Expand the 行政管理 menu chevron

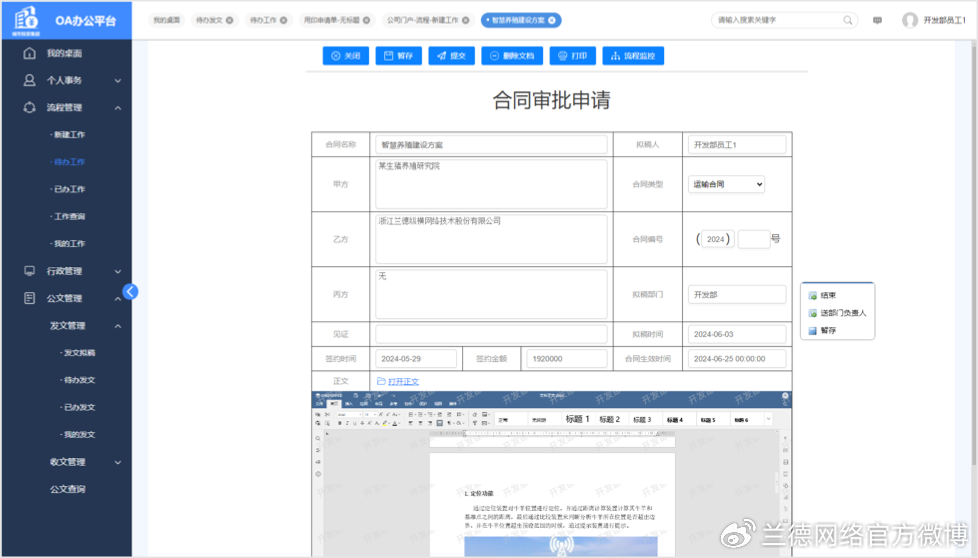(x=118, y=271)
